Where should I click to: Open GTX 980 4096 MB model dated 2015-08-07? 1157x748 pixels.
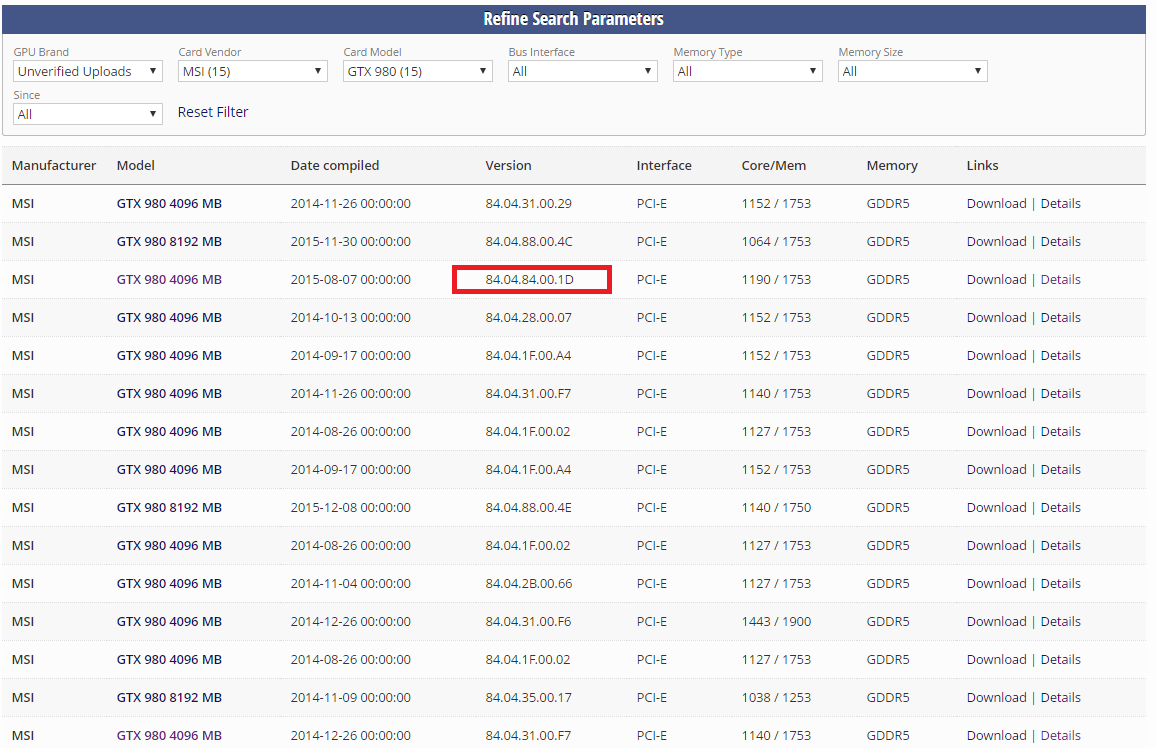tap(169, 280)
